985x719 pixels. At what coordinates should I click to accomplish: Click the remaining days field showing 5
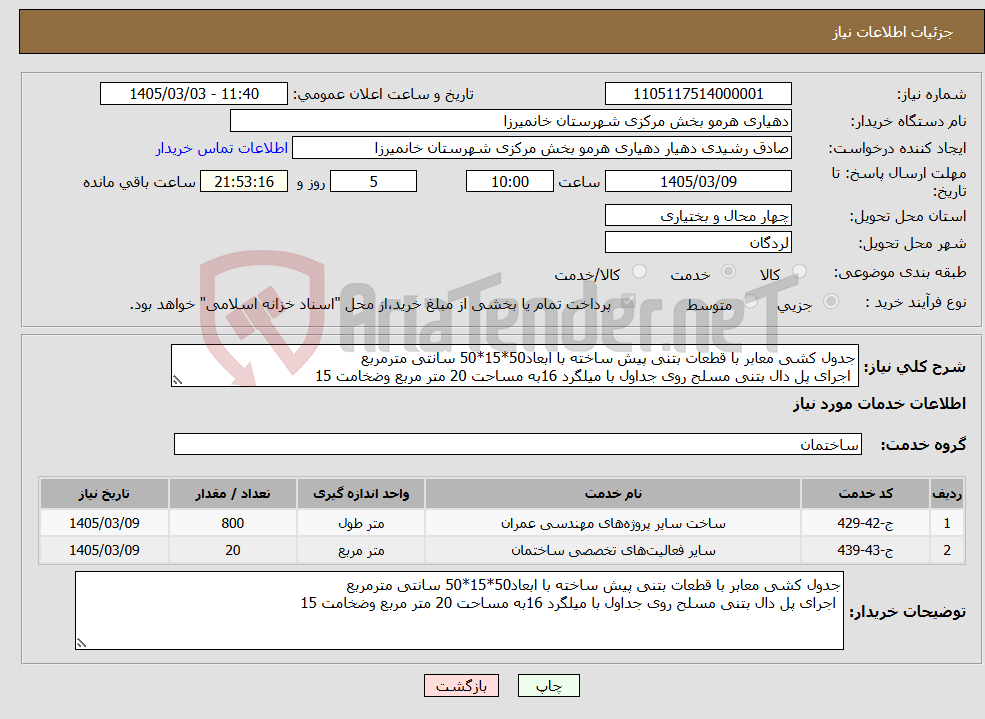[373, 181]
